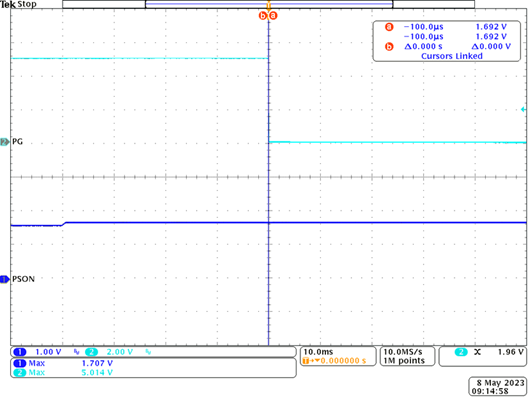Screen dimensions: 528x397
Task: Click the waveform record overview bar
Action: click(268, 4)
